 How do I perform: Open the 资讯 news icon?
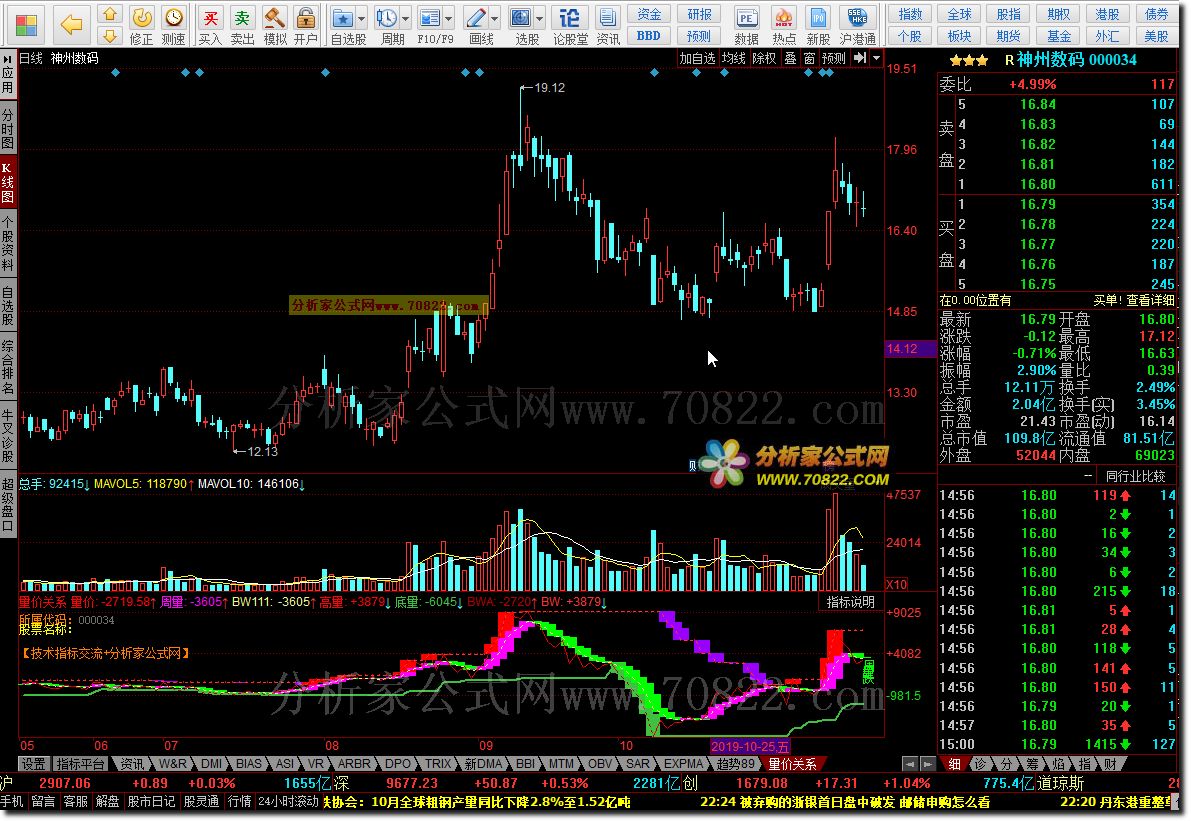click(608, 18)
